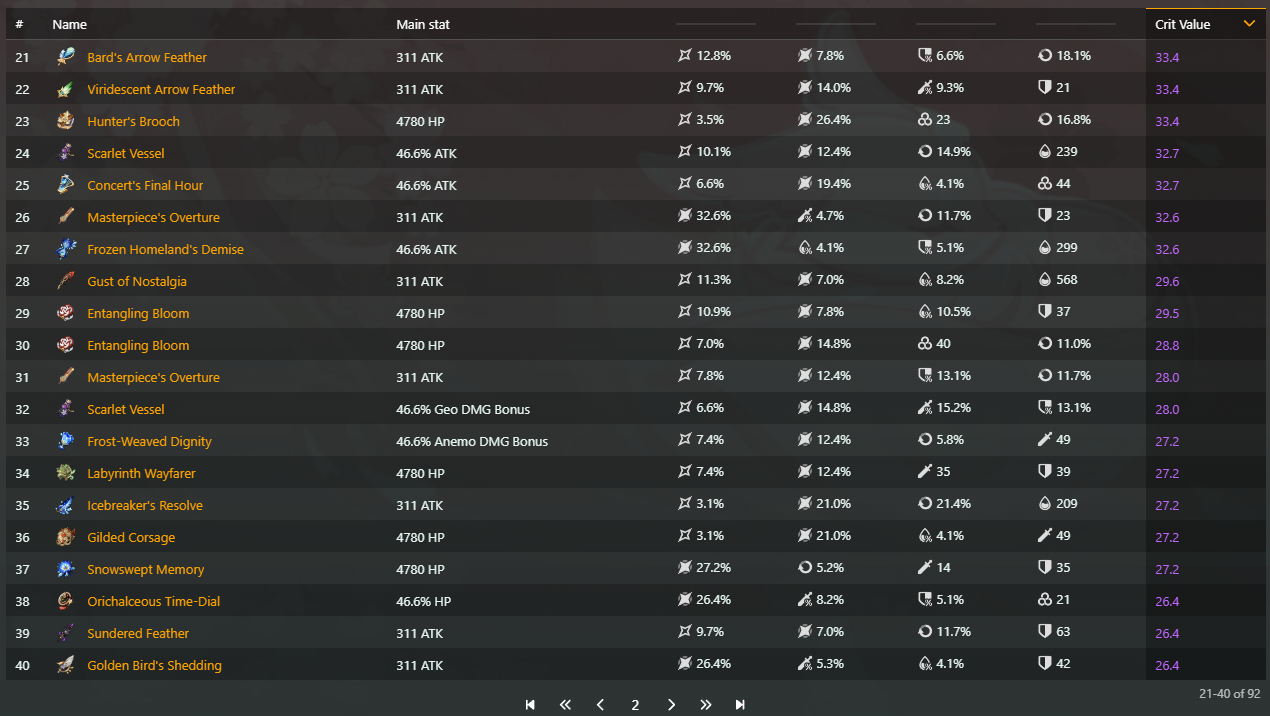Select the Labyrinth Wayfarer artifact icon
This screenshot has height=716, width=1270.
pyautogui.click(x=66, y=473)
